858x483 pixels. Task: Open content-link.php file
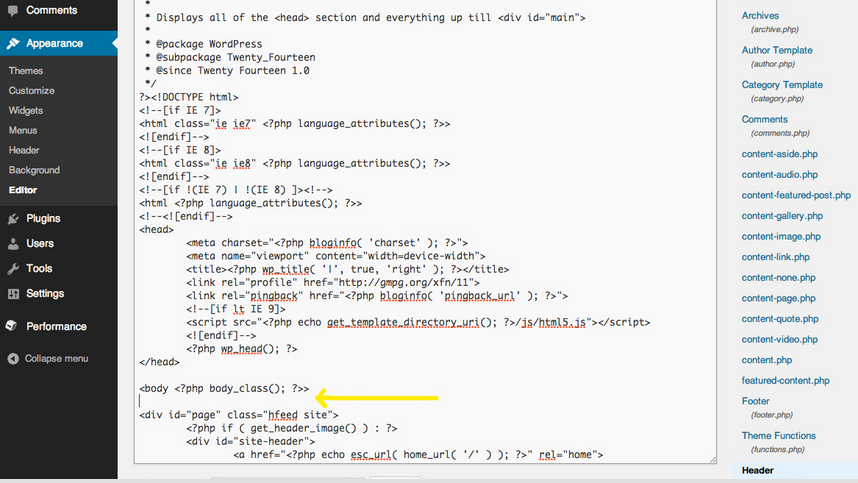pos(775,257)
